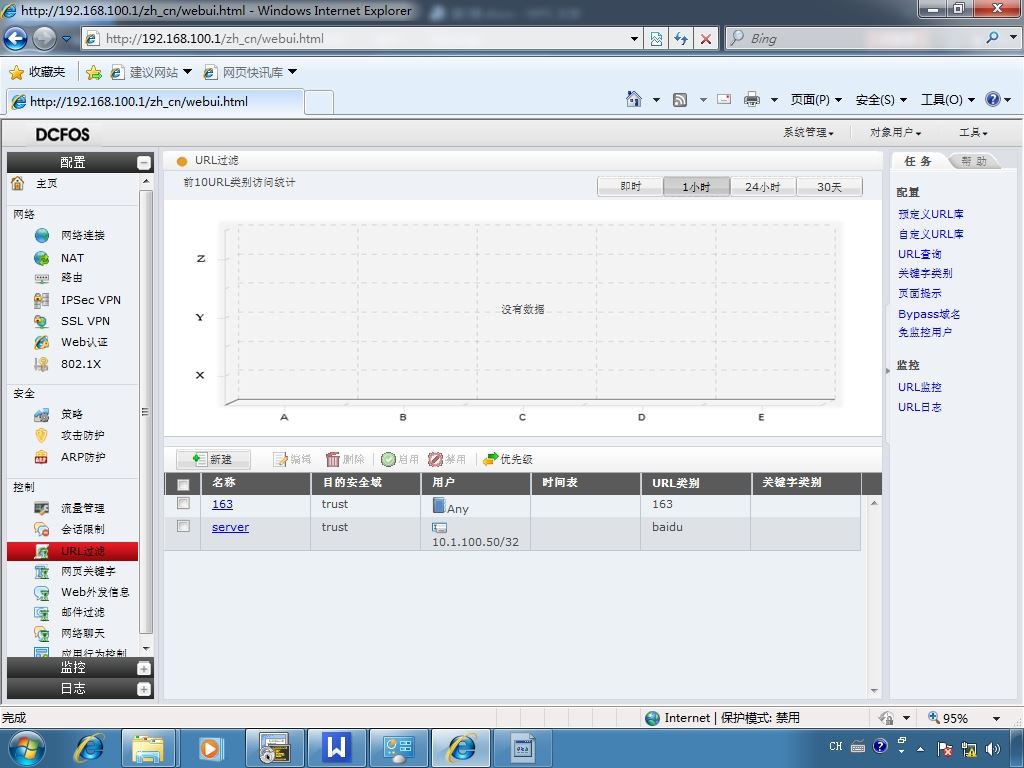This screenshot has width=1024, height=768.
Task: Select URL过滤 in sidebar
Action: (x=72, y=551)
